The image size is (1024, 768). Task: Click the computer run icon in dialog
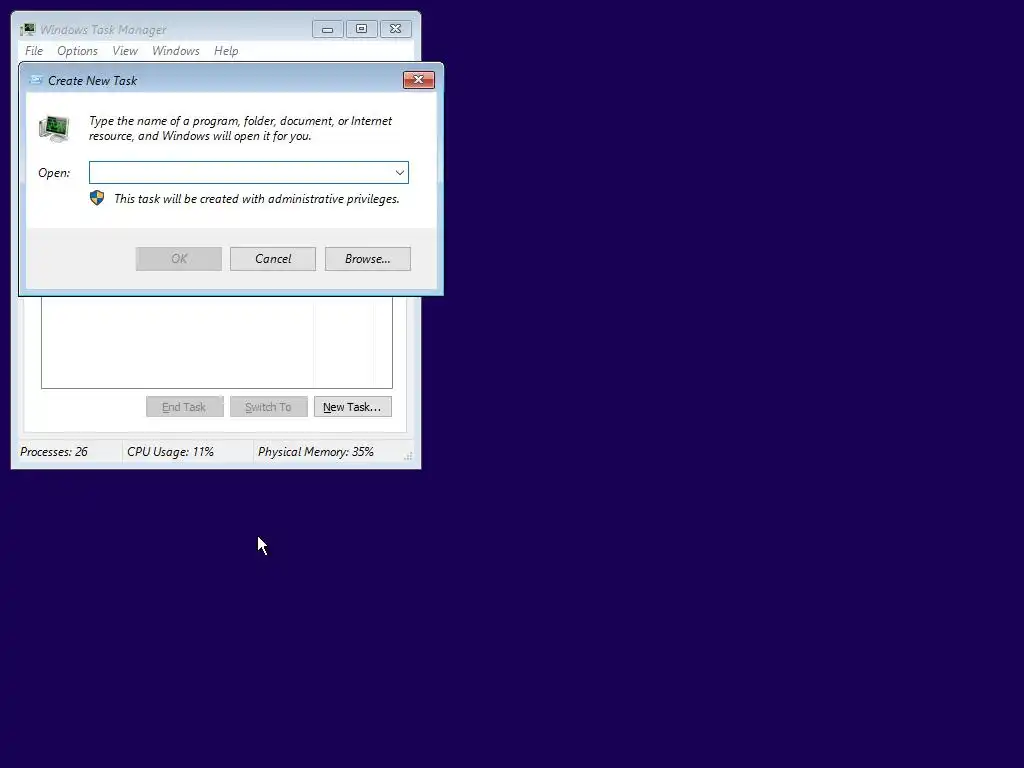pyautogui.click(x=54, y=129)
